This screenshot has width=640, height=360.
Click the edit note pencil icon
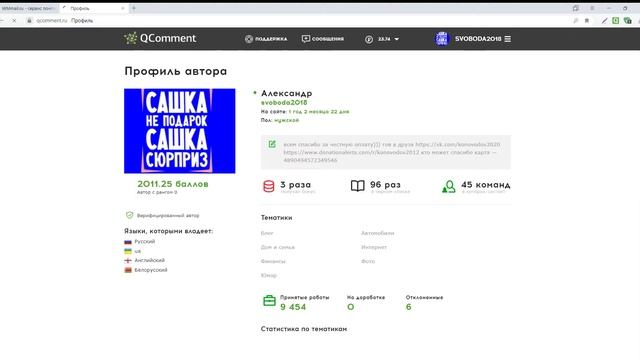272,144
